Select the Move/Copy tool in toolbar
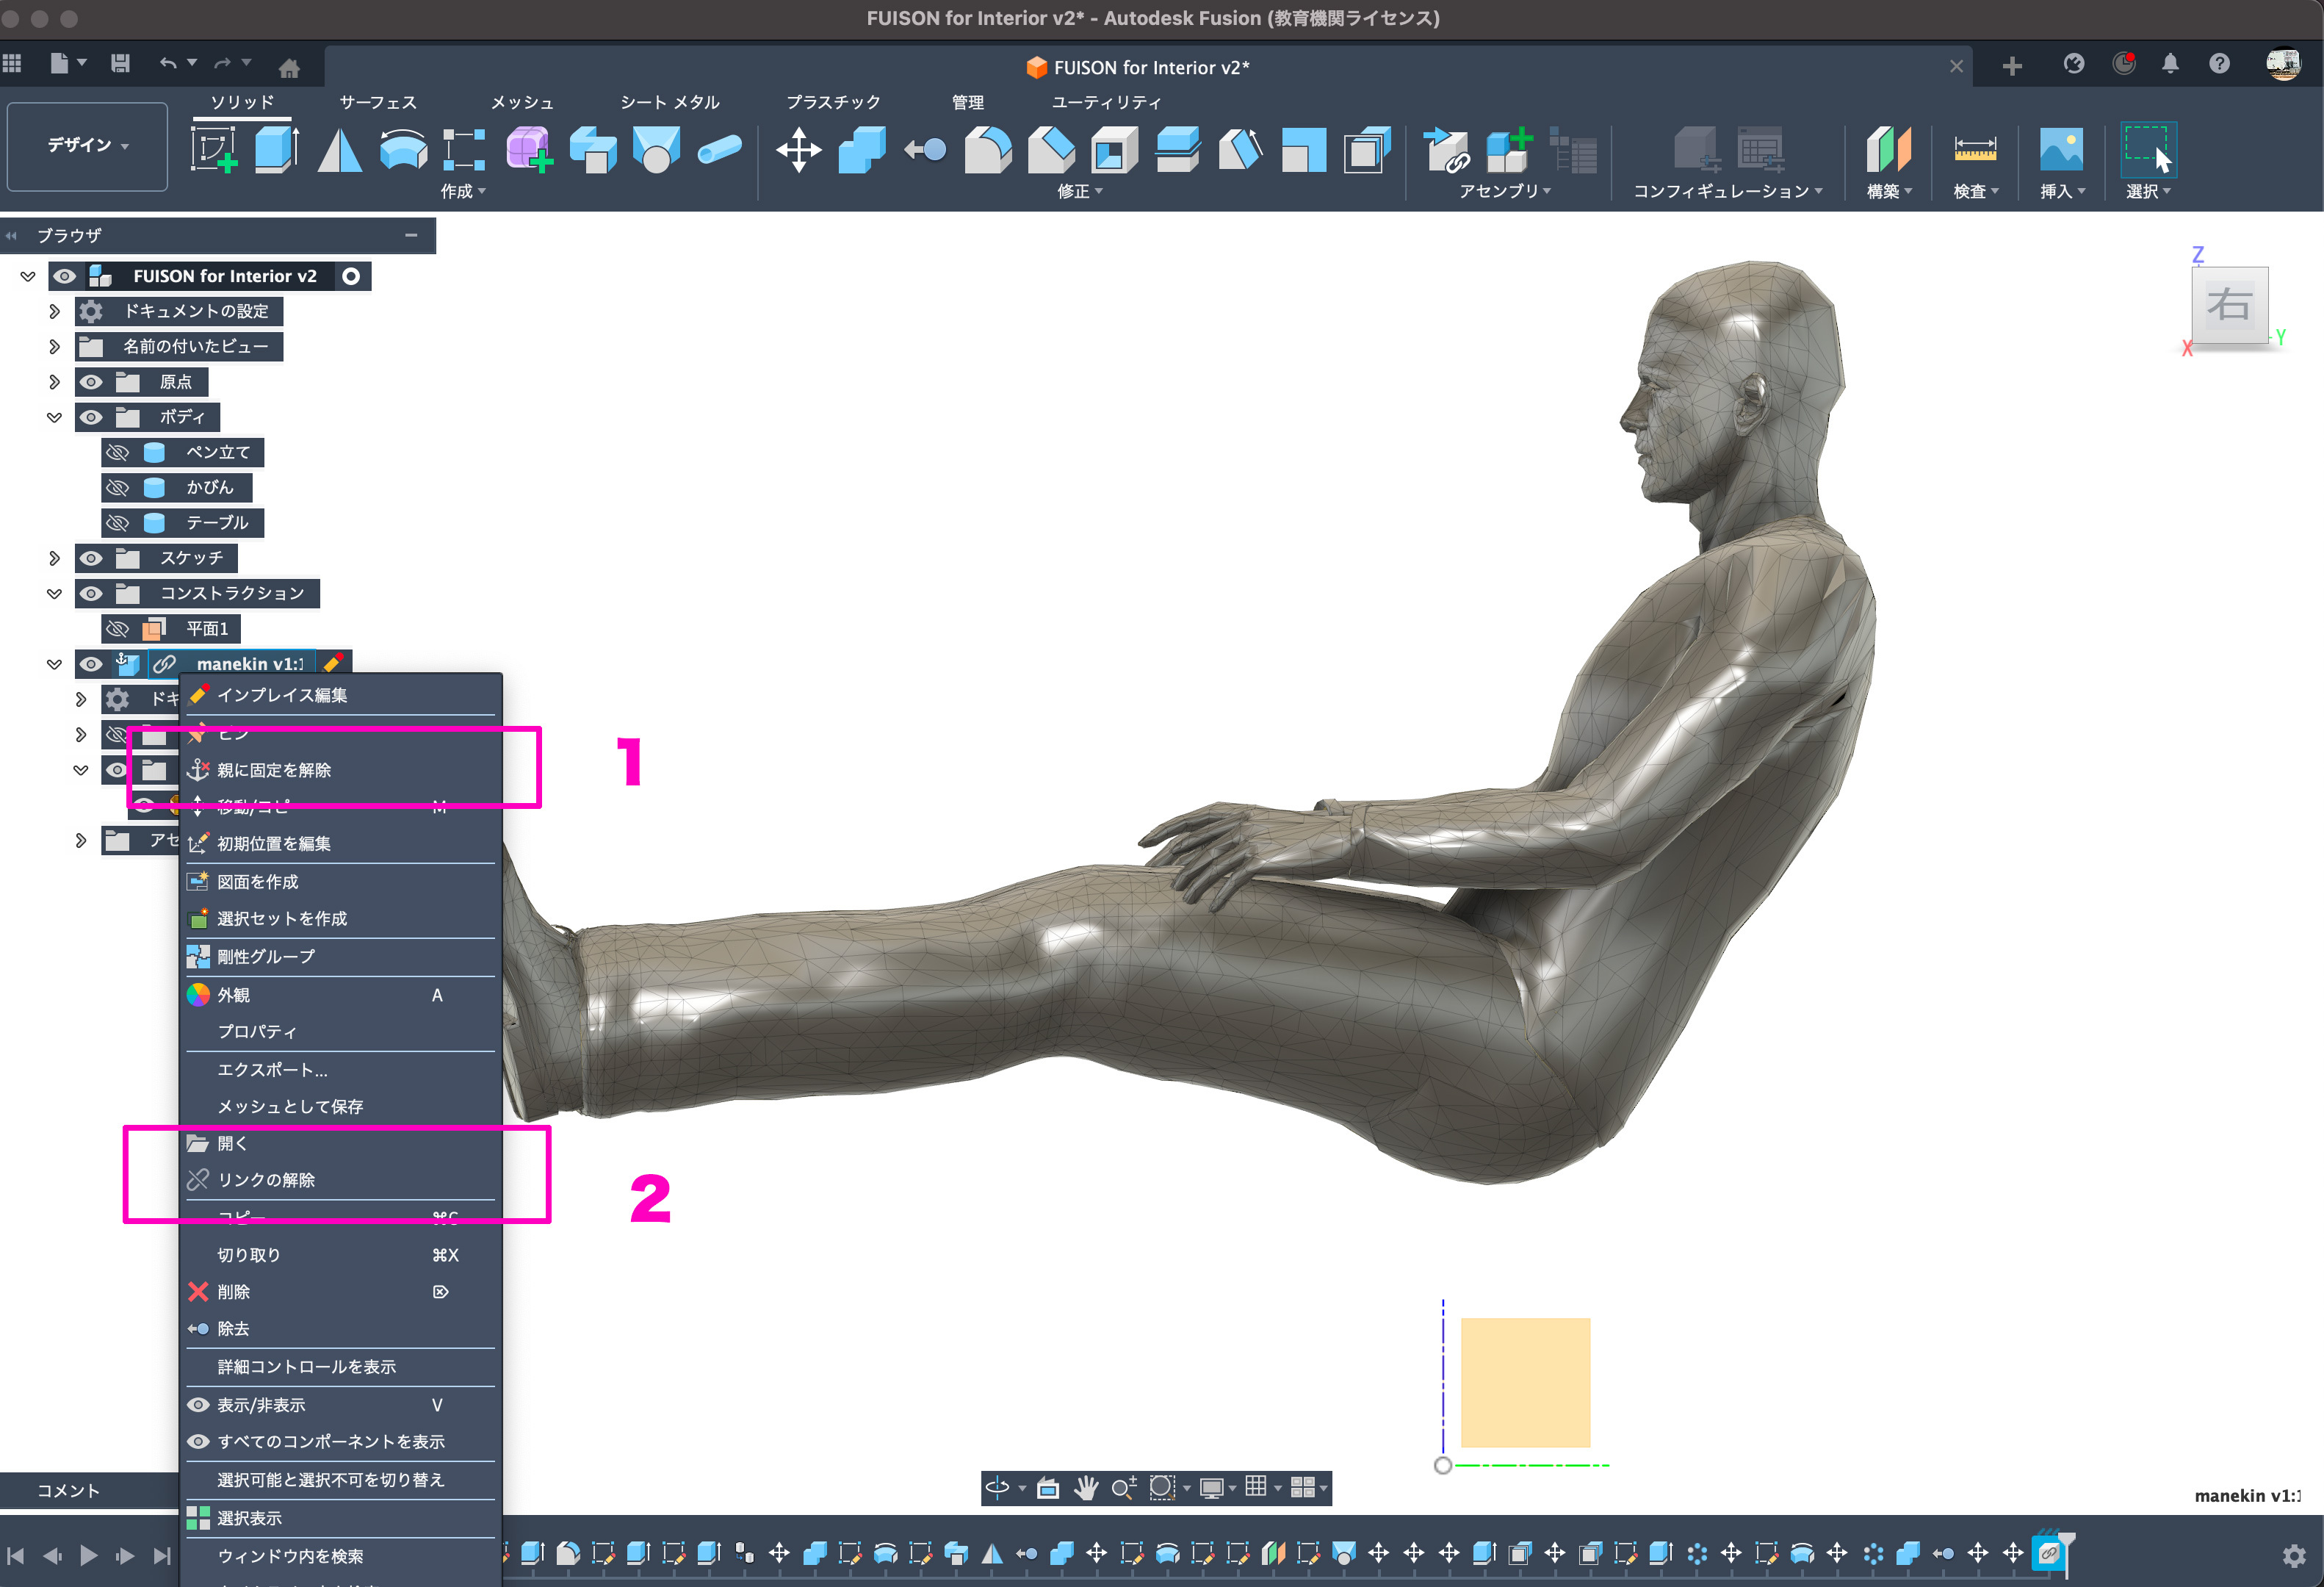Viewport: 2324px width, 1587px height. point(798,150)
